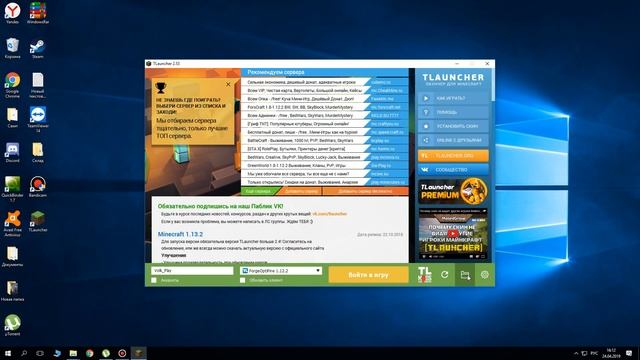Open Task View on the taskbar
640x360 pixels.
click(40, 353)
